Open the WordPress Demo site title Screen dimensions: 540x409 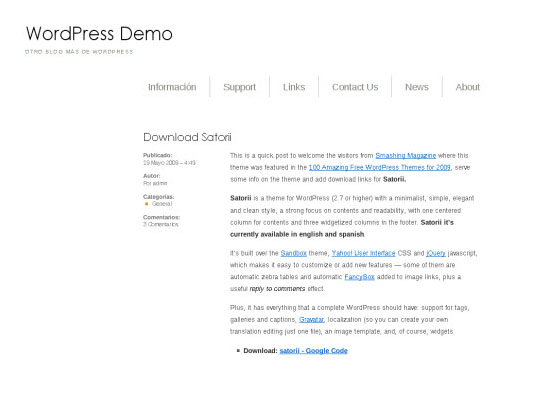coord(99,34)
